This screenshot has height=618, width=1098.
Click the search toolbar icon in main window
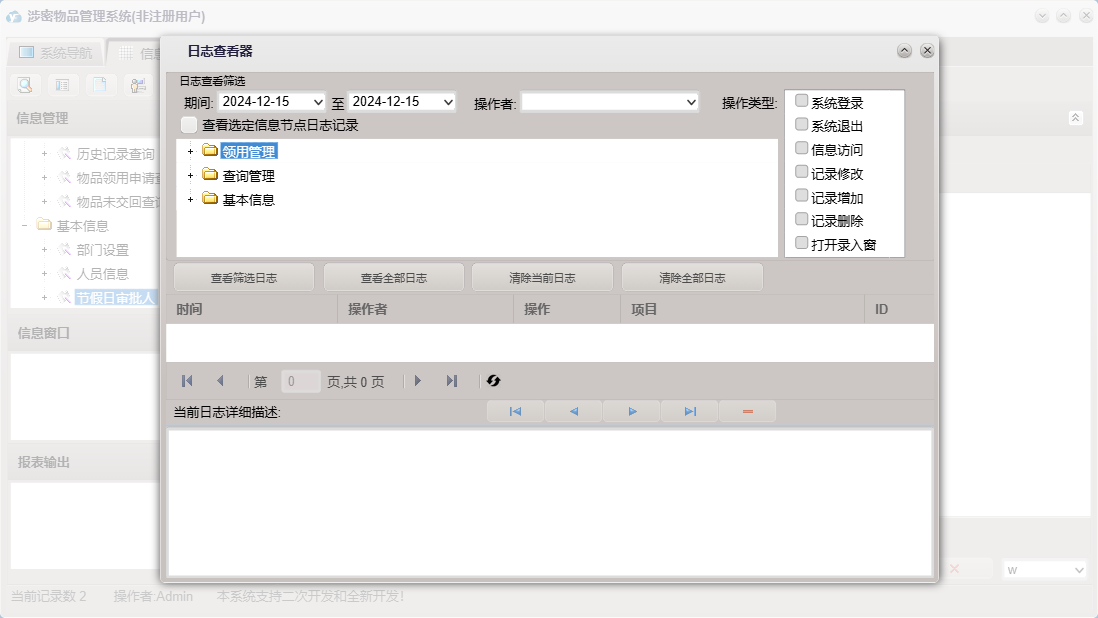[x=25, y=85]
